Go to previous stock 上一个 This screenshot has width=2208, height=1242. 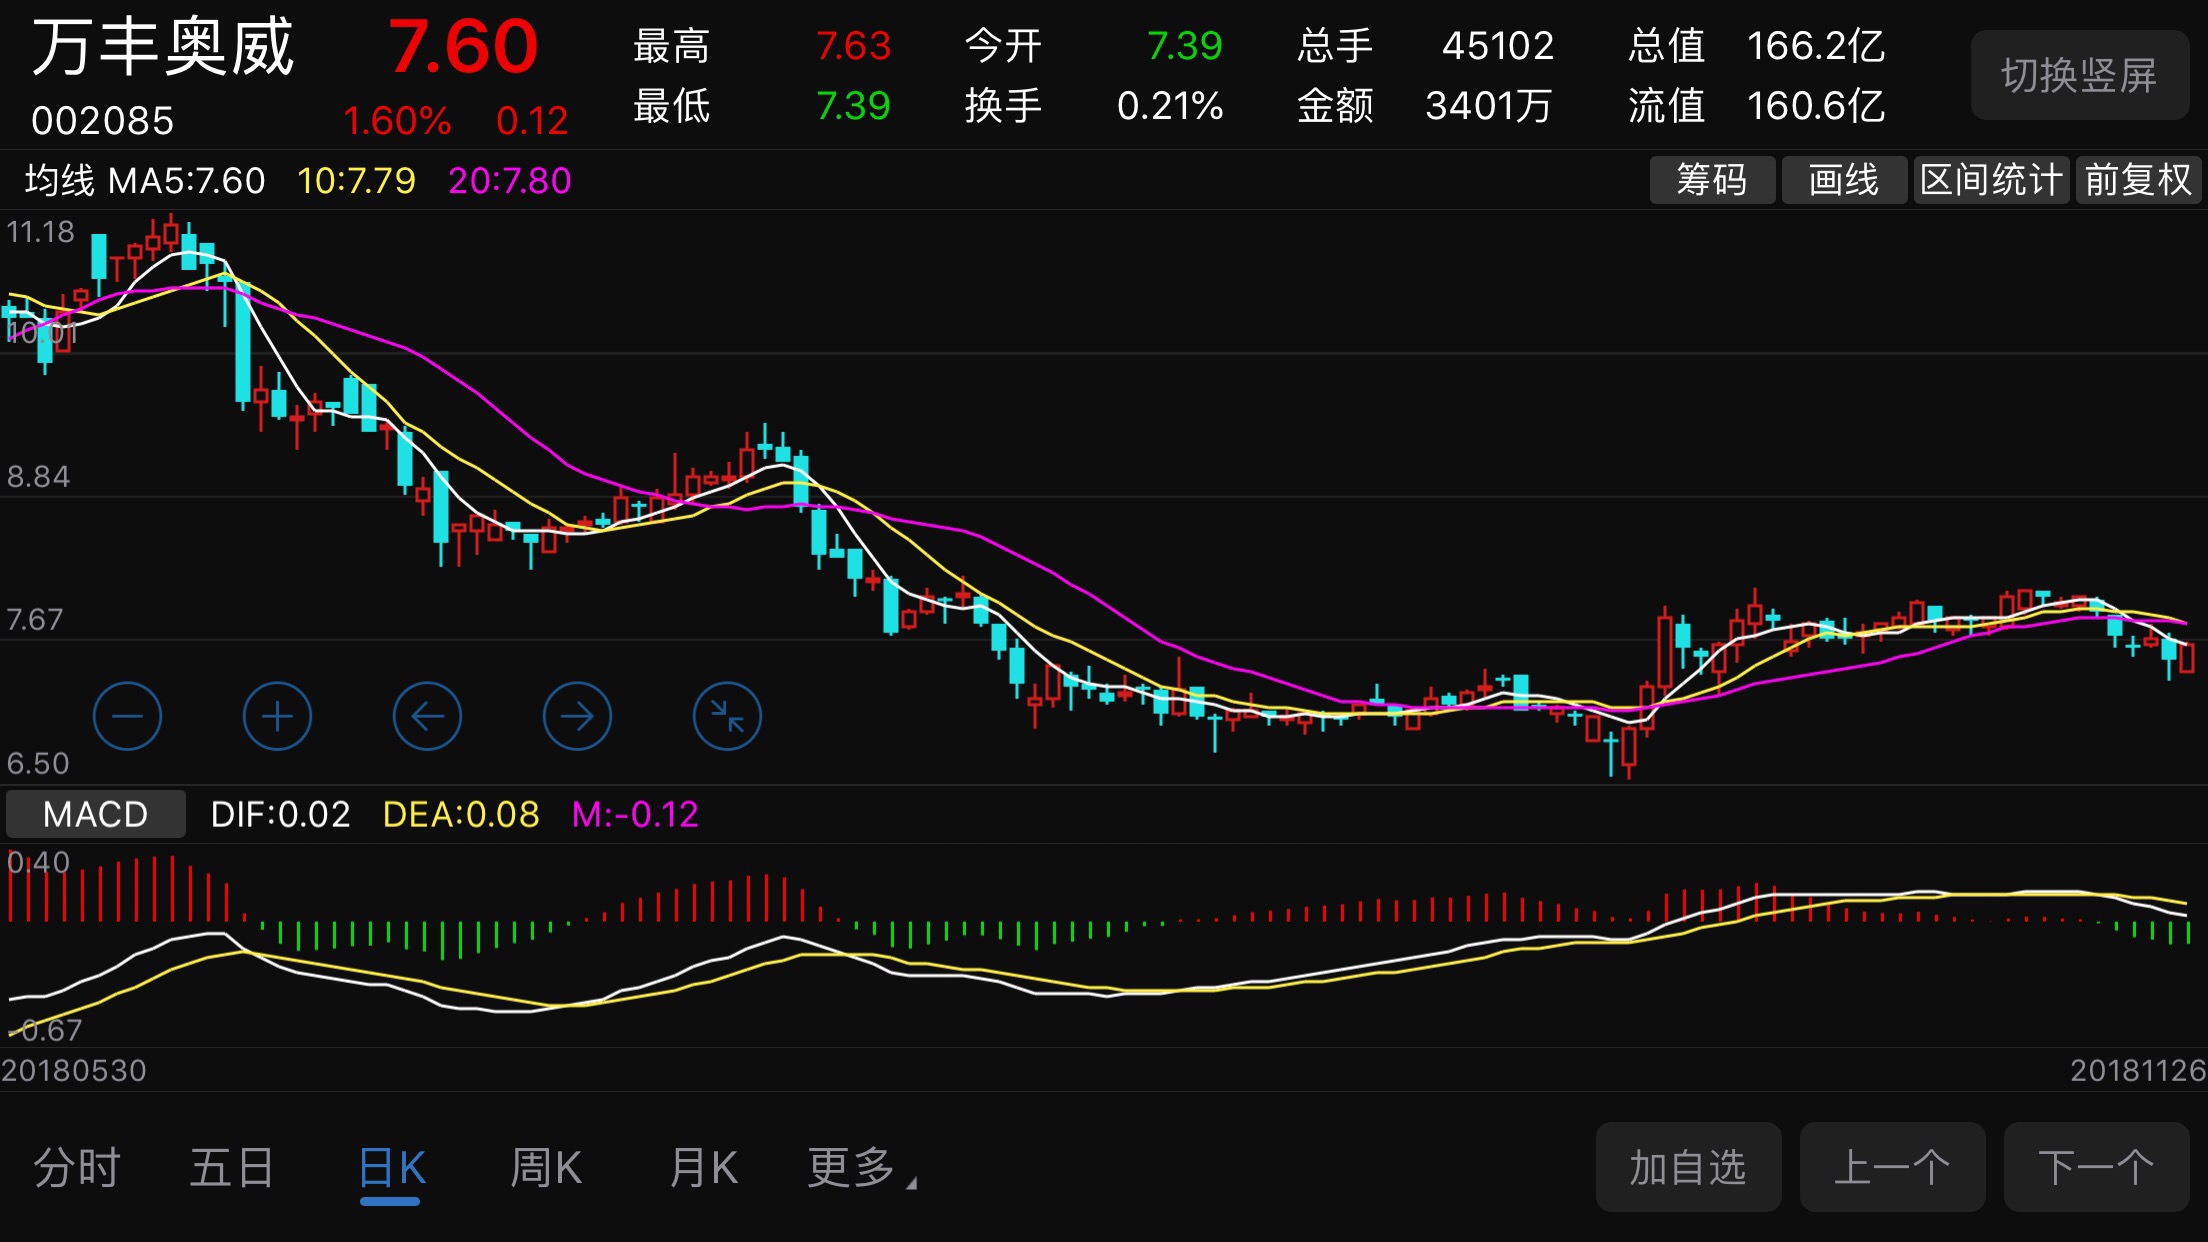[x=1892, y=1167]
